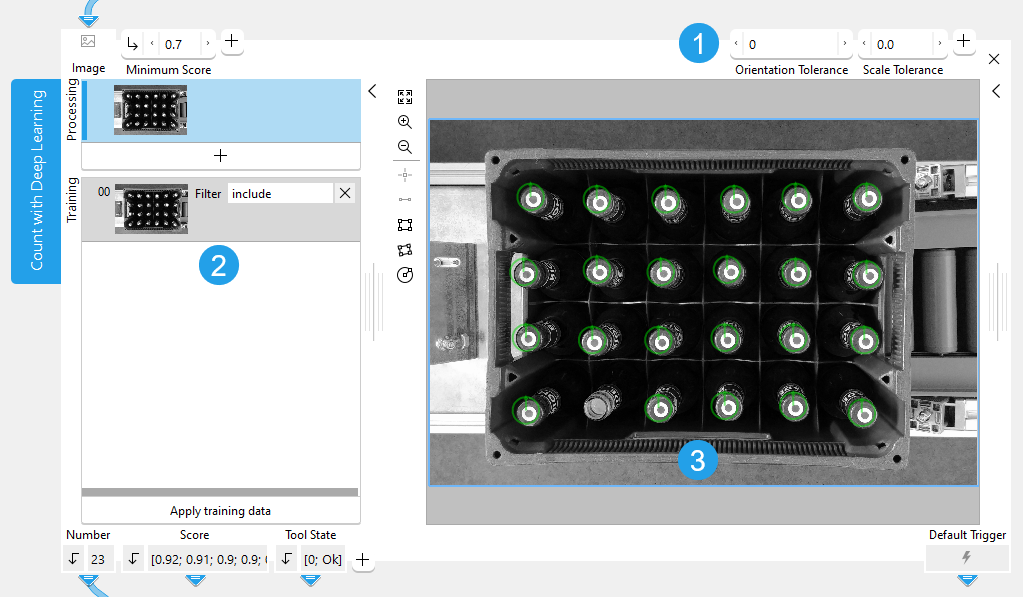Increase the Scale Tolerance value
The image size is (1023, 597).
coord(939,44)
